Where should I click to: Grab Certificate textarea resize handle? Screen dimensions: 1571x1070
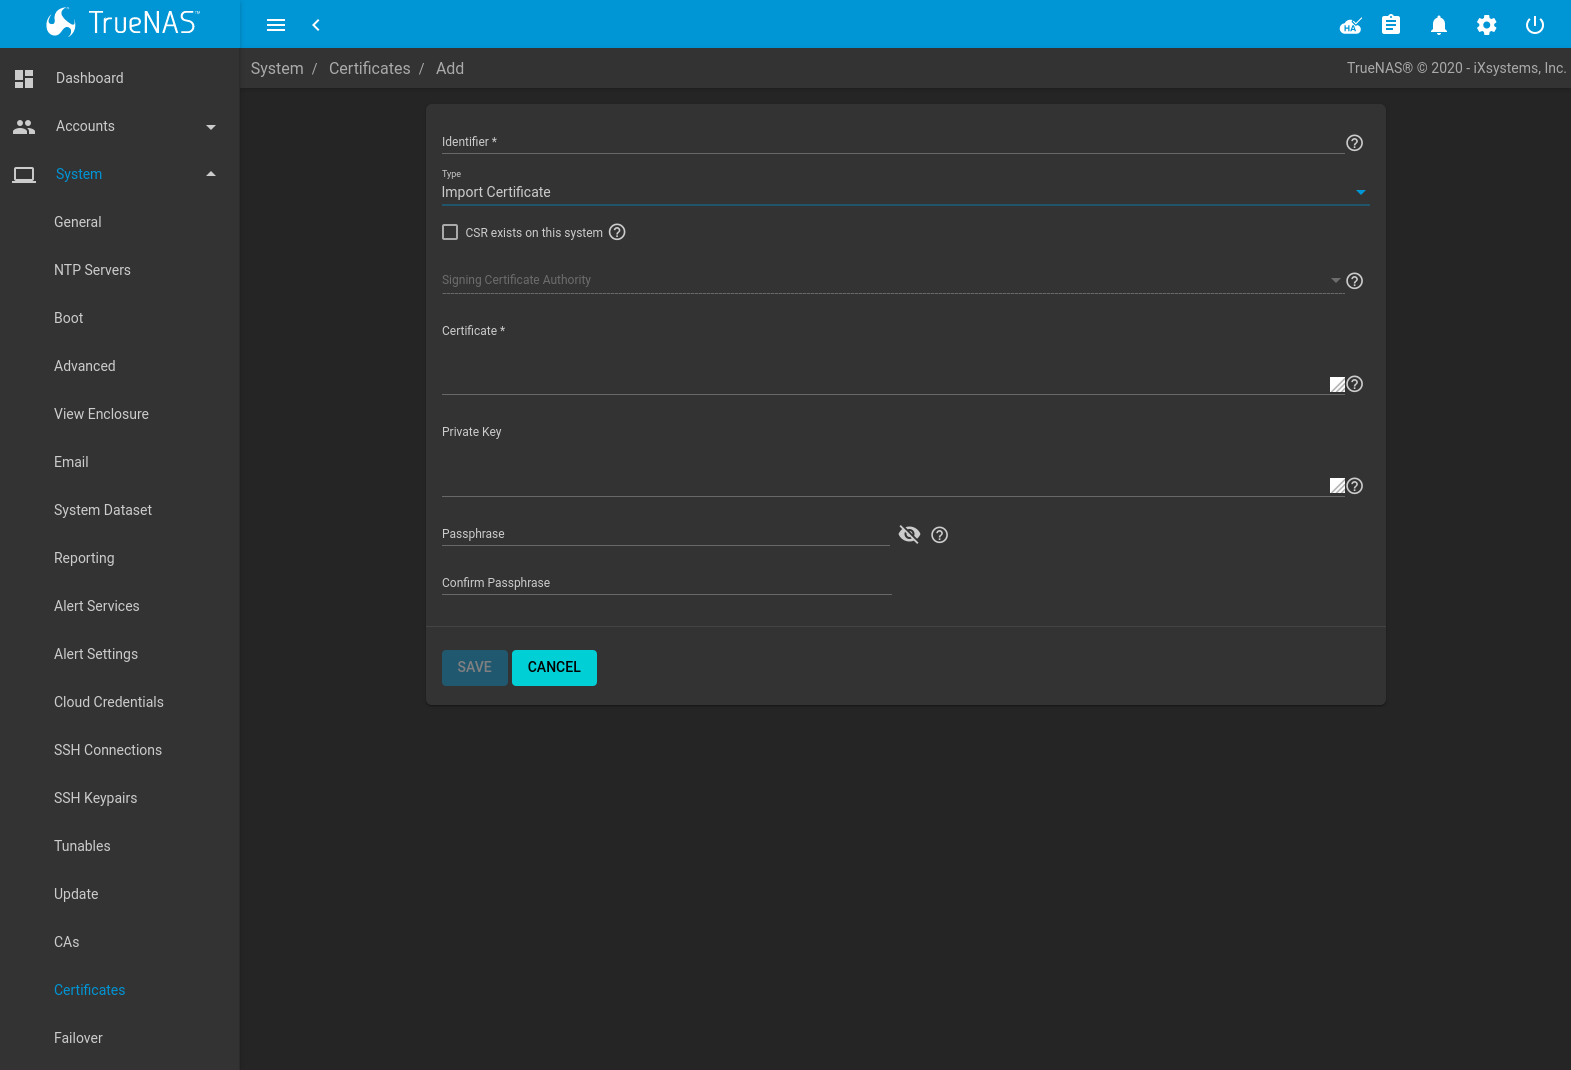pyautogui.click(x=1337, y=385)
